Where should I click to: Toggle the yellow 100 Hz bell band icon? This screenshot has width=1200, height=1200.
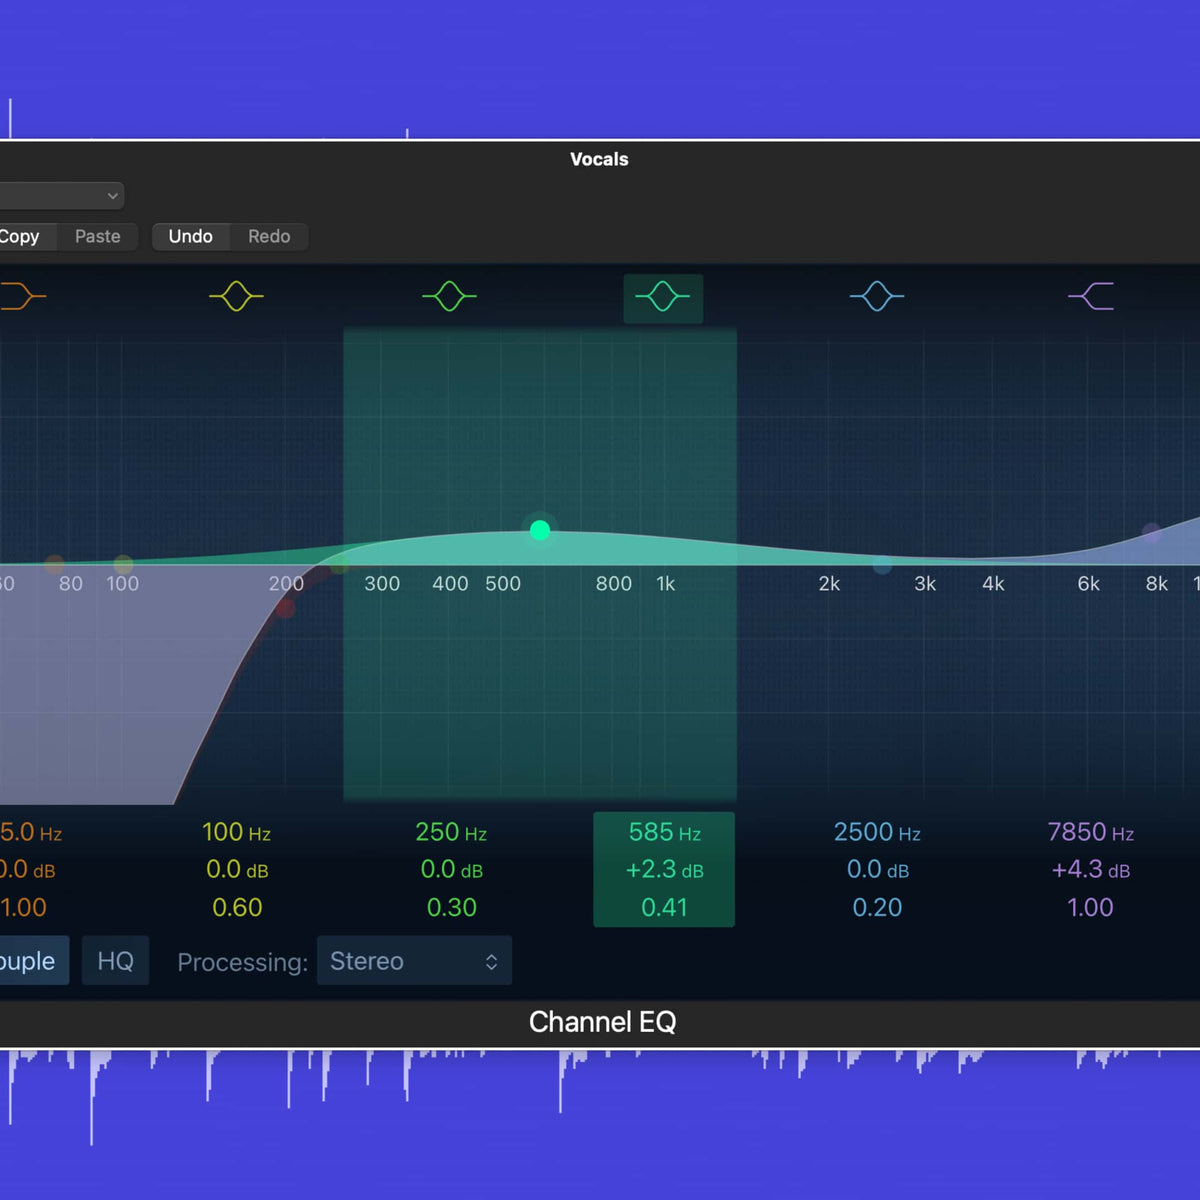point(236,296)
